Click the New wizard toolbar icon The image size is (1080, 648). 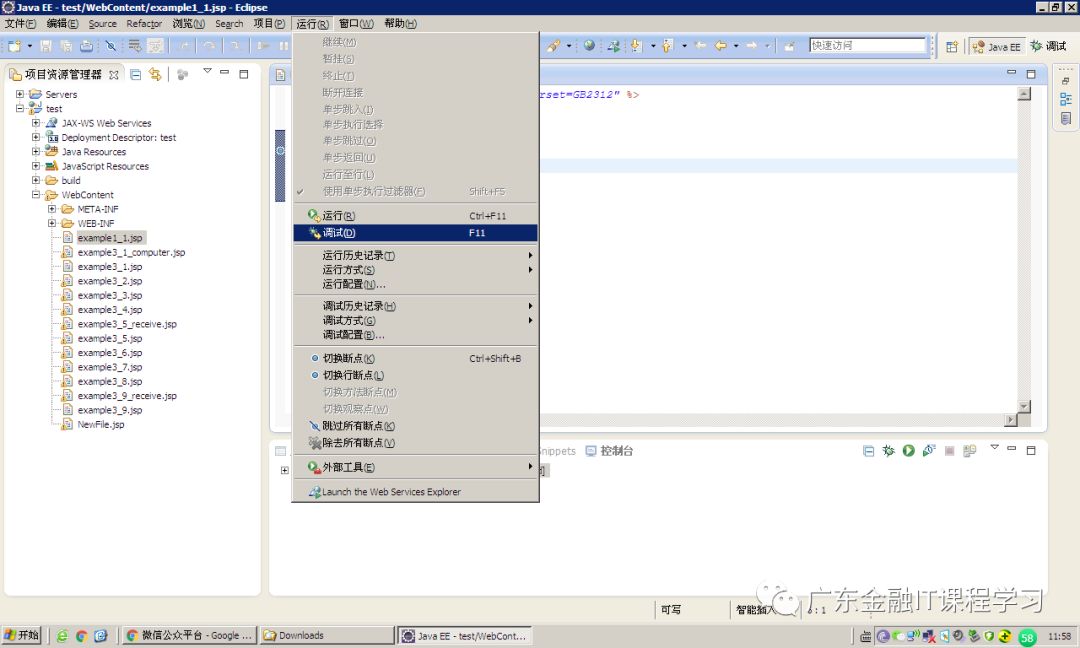coord(14,46)
